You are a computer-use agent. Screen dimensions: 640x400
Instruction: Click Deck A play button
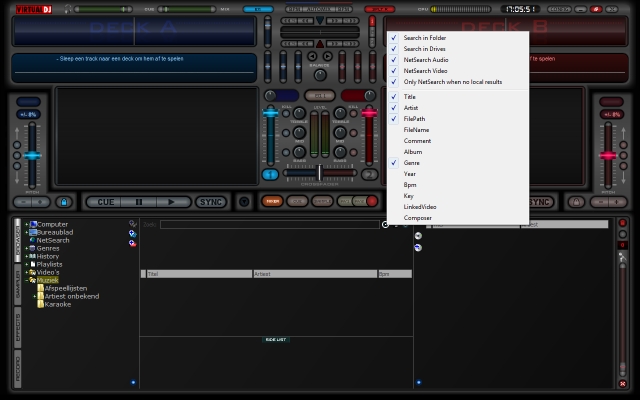[x=171, y=202]
